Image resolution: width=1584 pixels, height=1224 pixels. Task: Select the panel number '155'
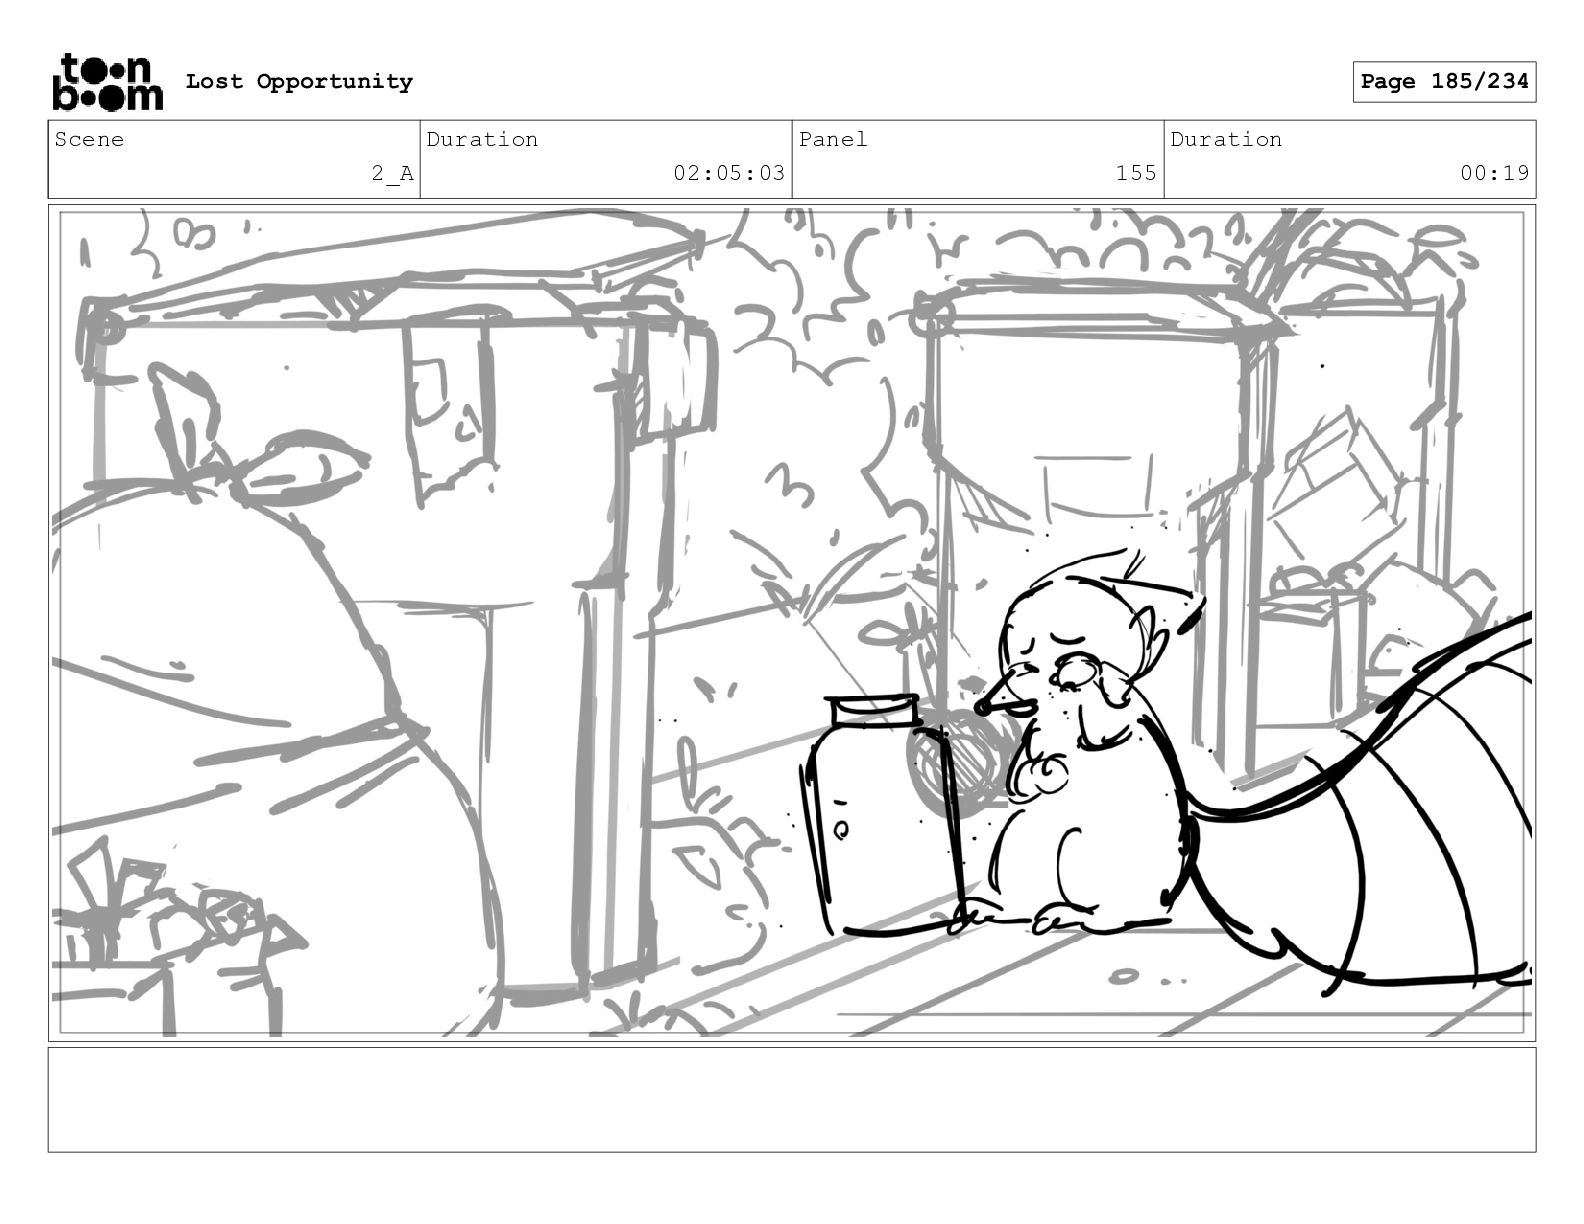(x=1136, y=173)
